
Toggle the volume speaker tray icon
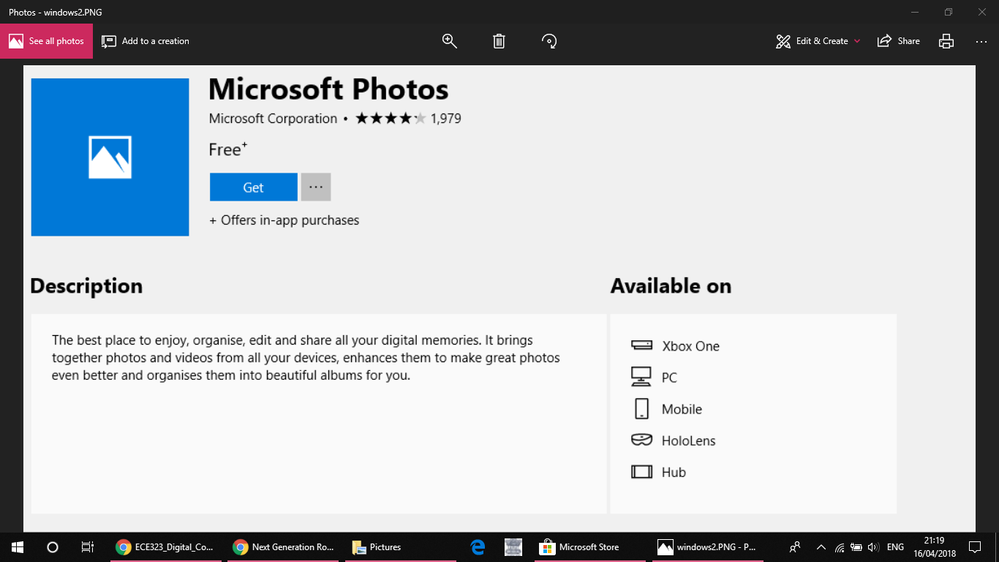tap(873, 547)
